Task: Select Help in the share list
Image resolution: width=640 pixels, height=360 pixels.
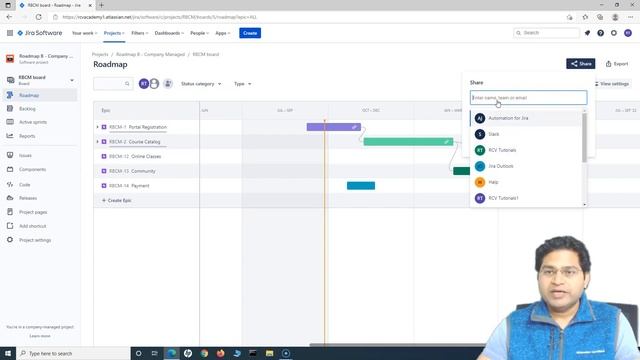Action: click(x=526, y=182)
